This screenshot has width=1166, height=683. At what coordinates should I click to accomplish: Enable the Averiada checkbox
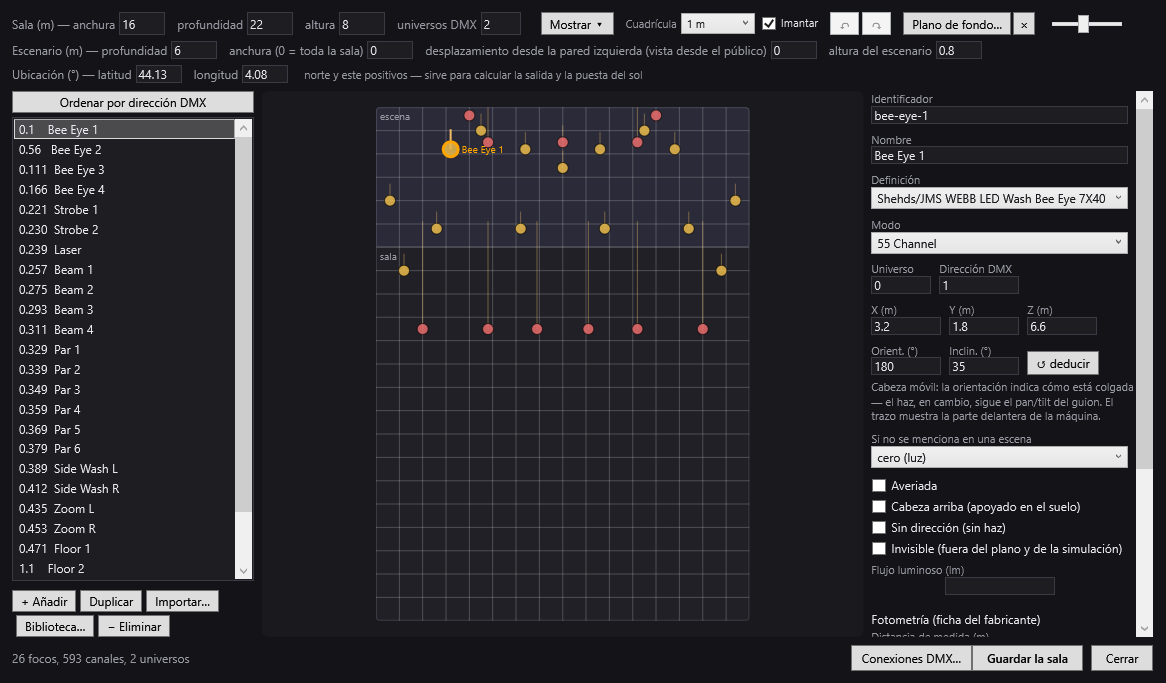pyautogui.click(x=879, y=486)
